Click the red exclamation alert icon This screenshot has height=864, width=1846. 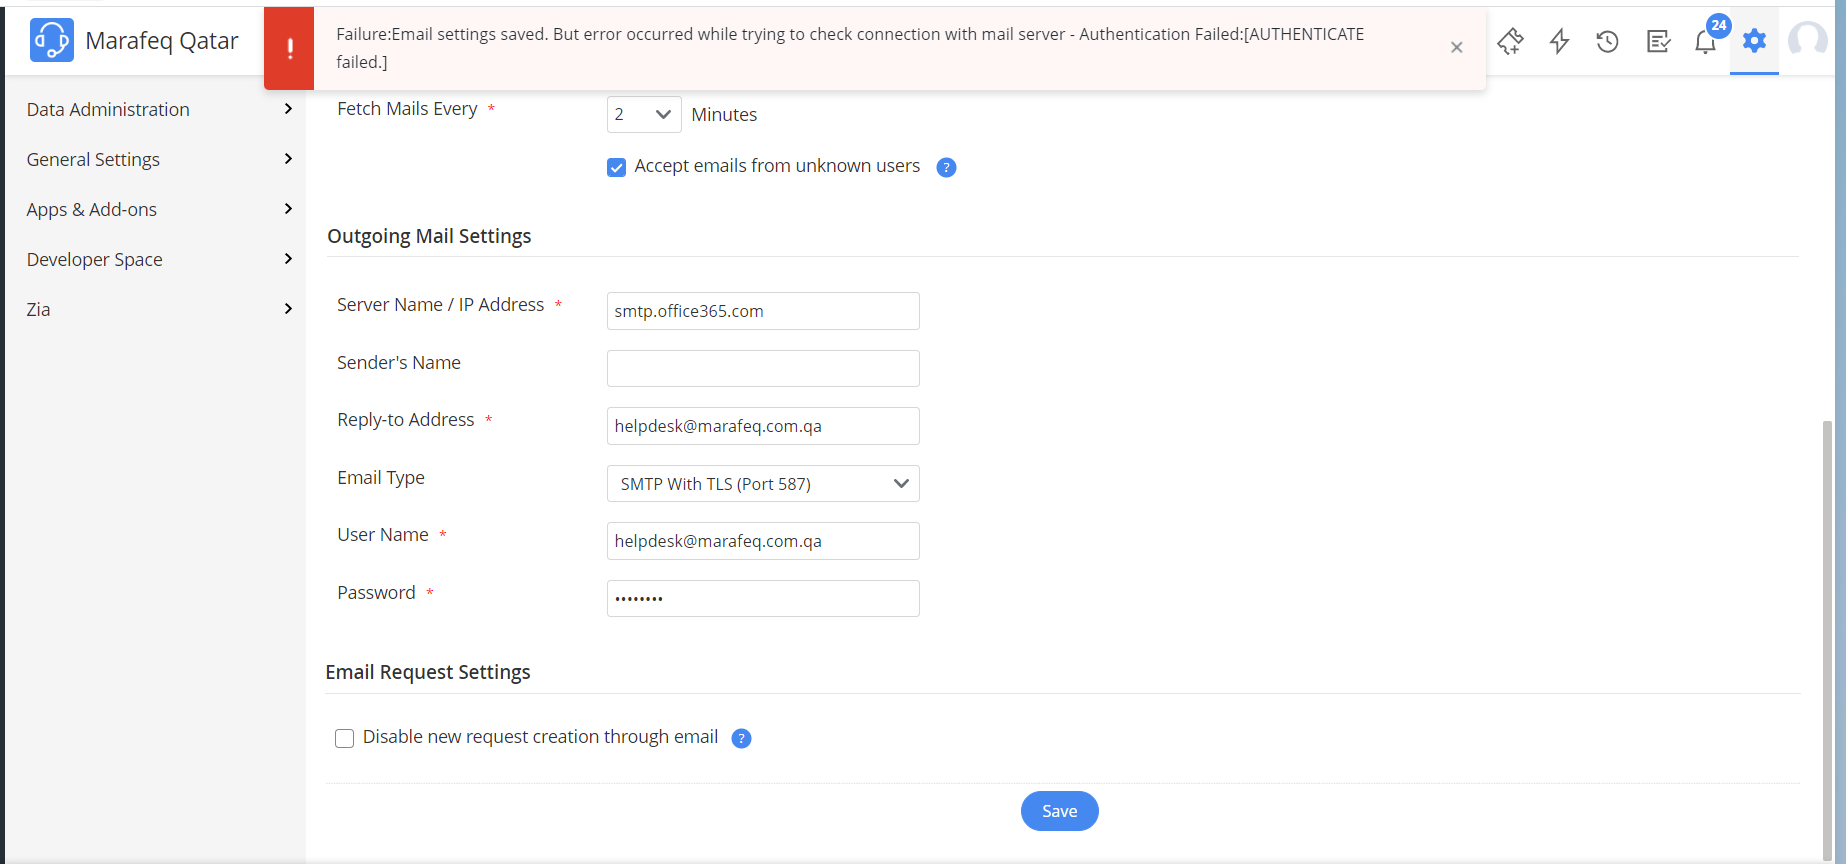click(x=289, y=48)
